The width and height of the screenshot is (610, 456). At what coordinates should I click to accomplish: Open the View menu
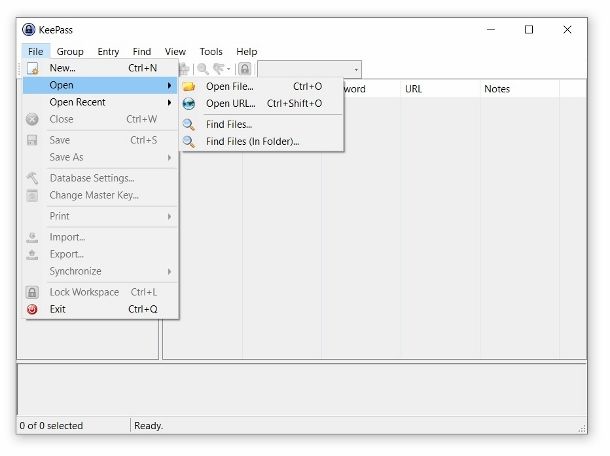175,52
